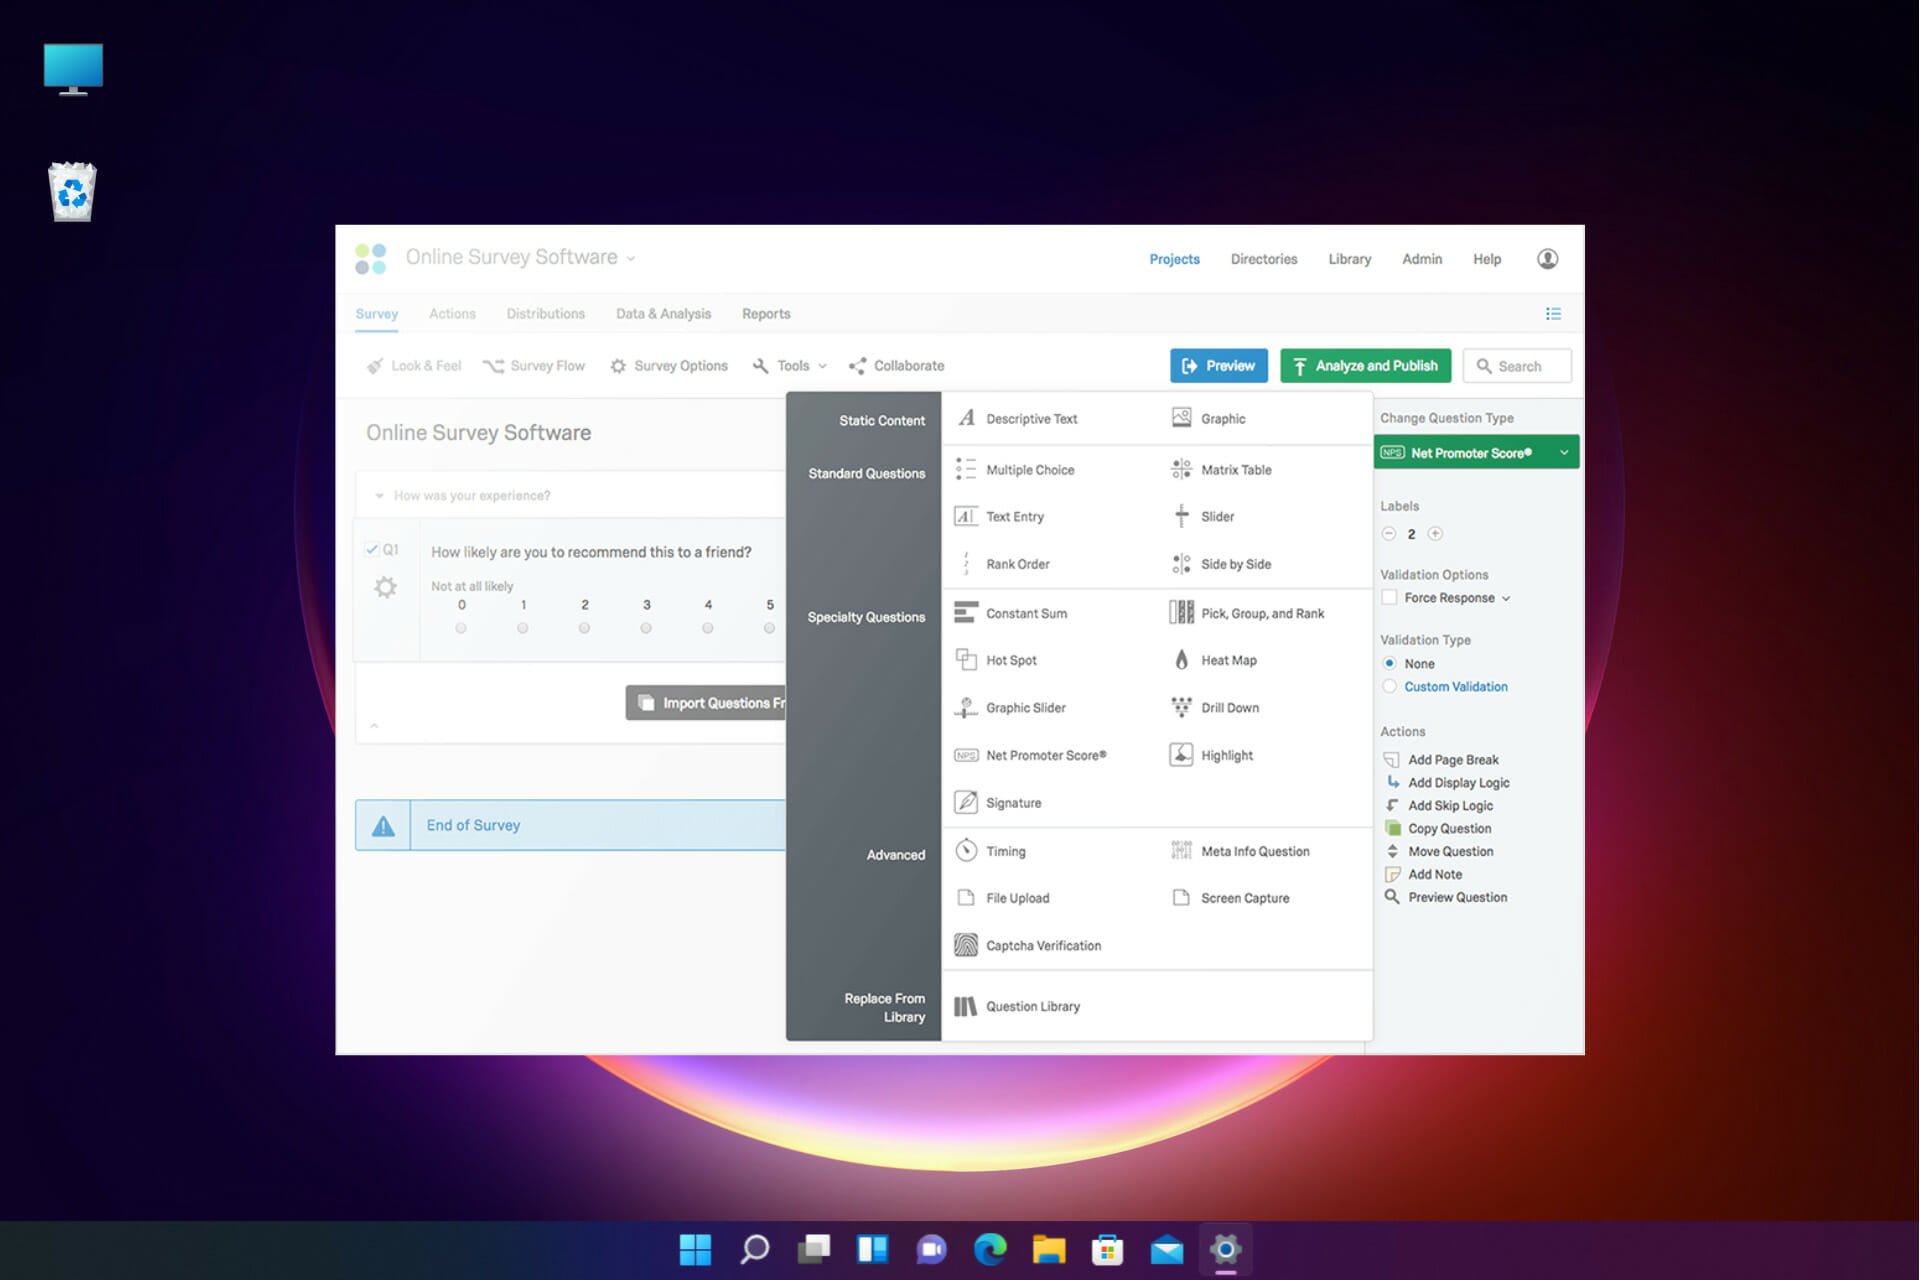The height and width of the screenshot is (1280, 1920).
Task: Choose Constant Sum question type
Action: tap(1011, 613)
